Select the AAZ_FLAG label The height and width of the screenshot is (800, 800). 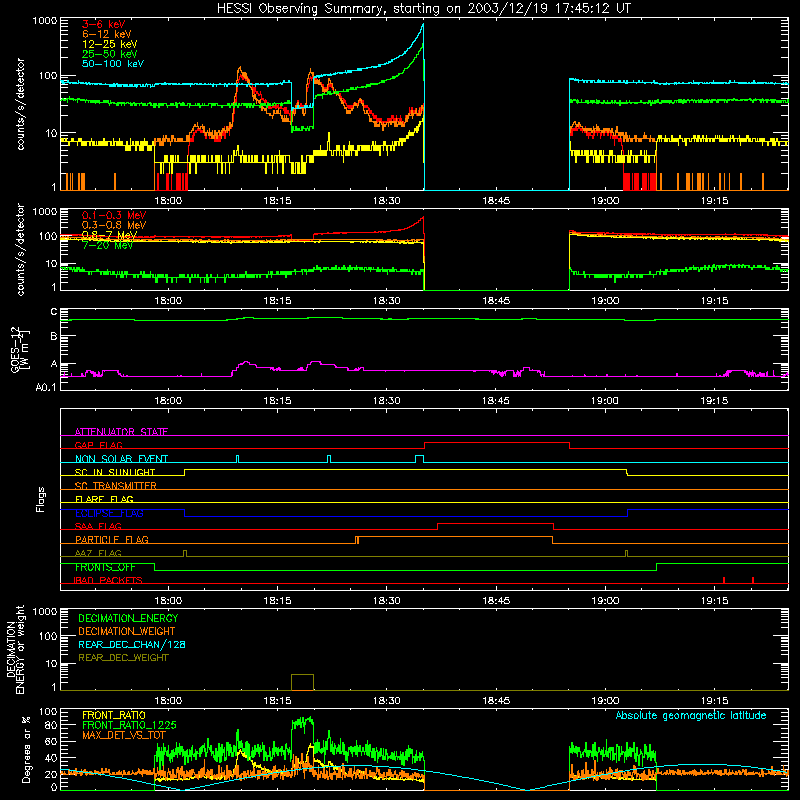(x=98, y=554)
